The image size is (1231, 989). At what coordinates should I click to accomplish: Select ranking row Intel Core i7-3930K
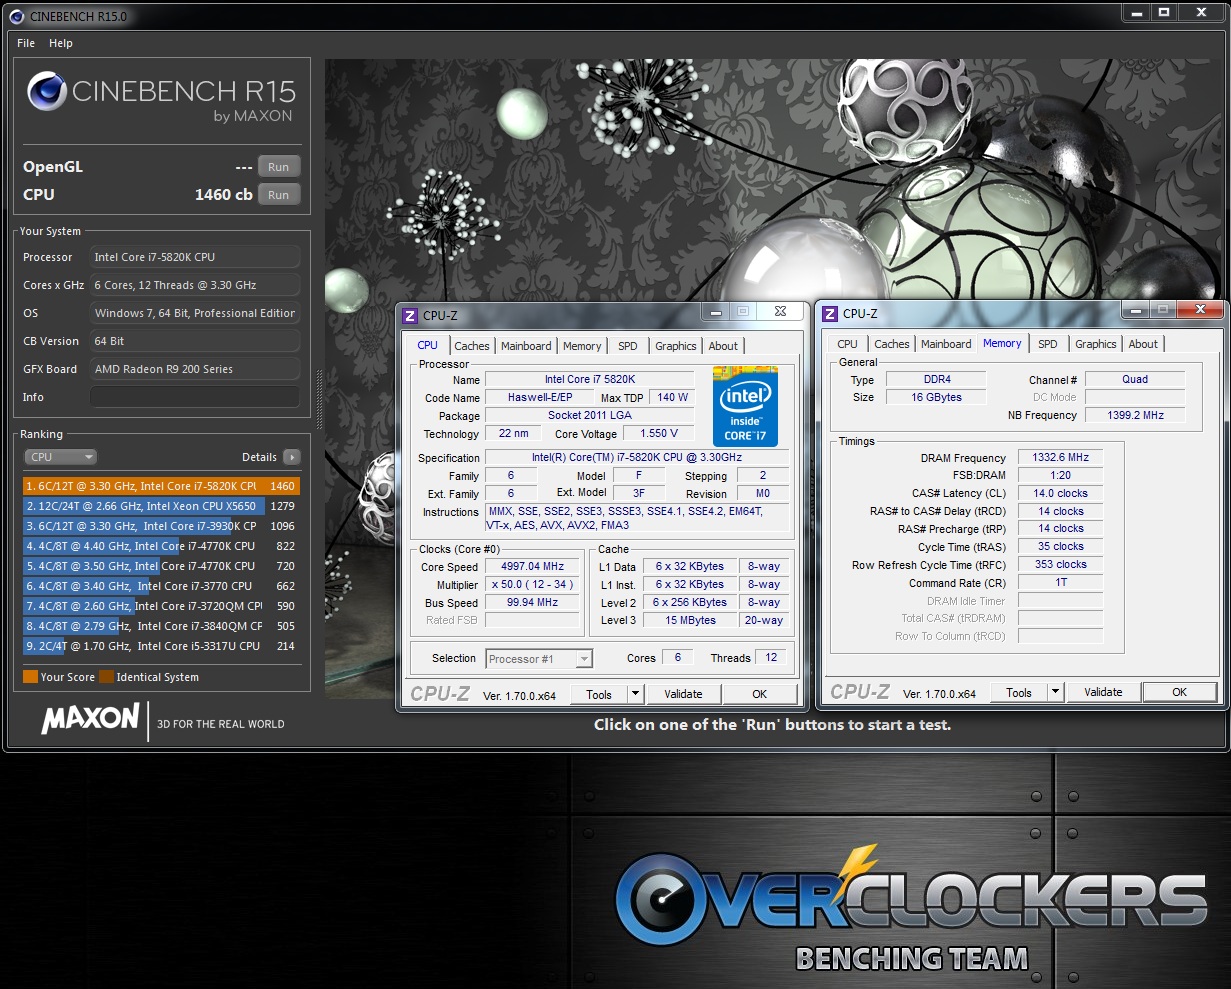(161, 526)
